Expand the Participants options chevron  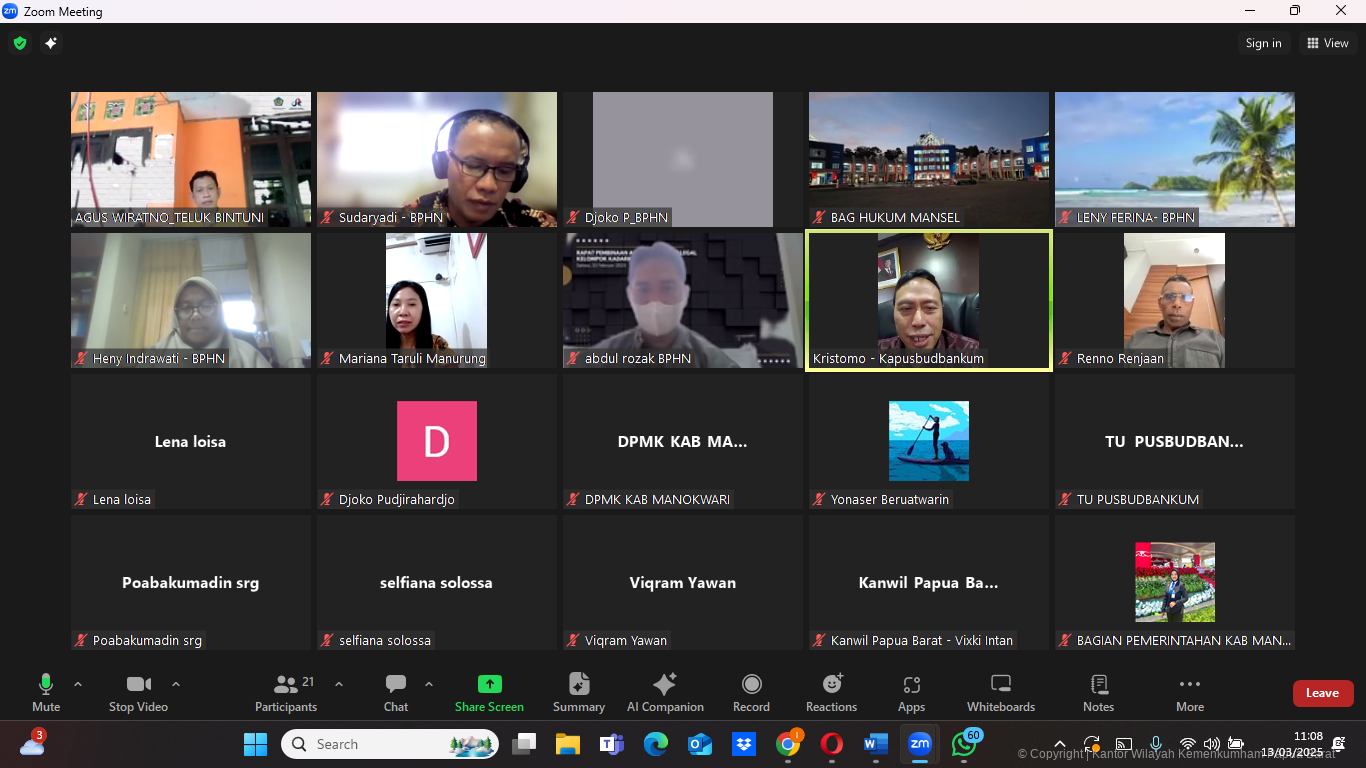[339, 686]
